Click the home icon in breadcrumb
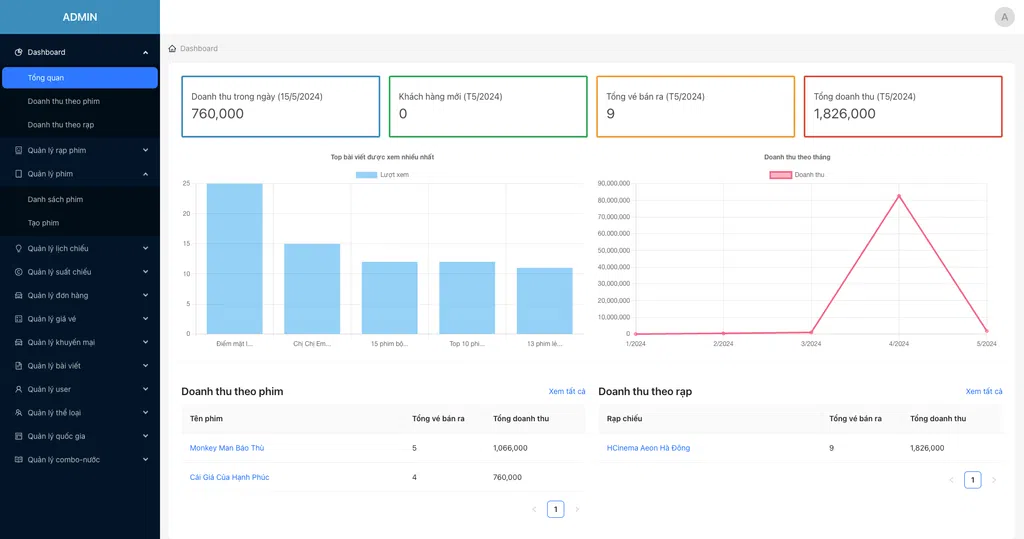The width and height of the screenshot is (1024, 539). tap(172, 48)
